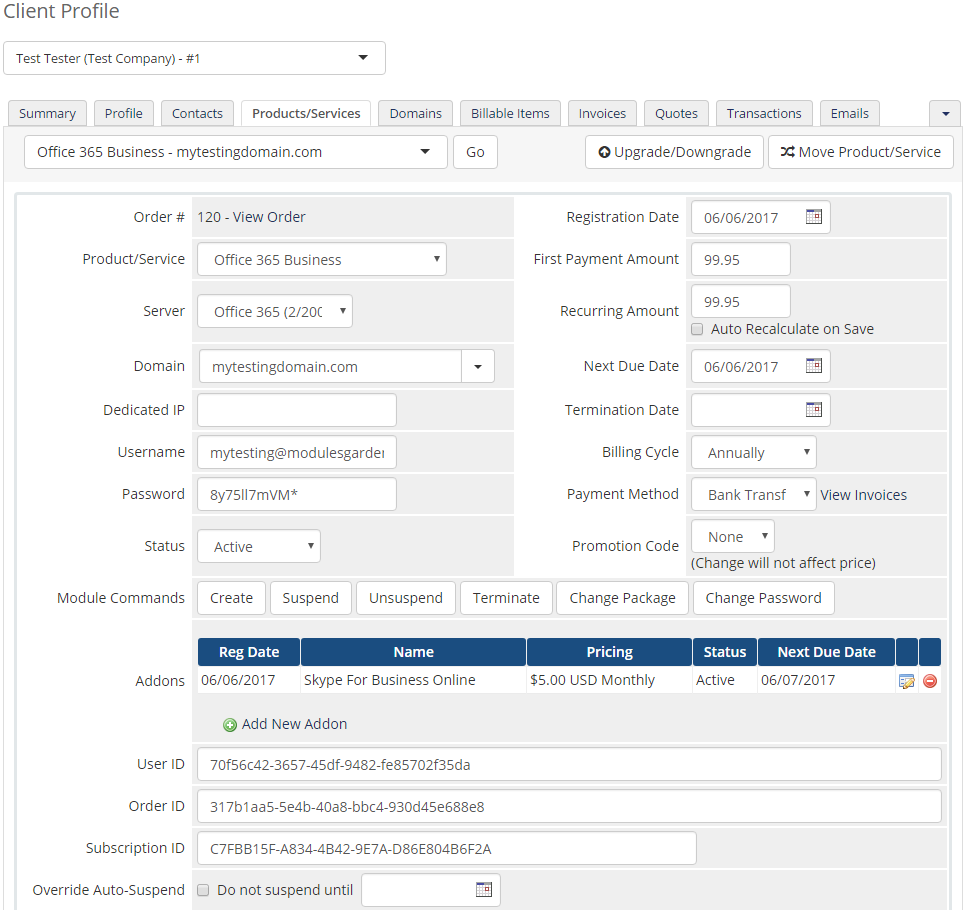The height and width of the screenshot is (910, 970).
Task: Run the Terminate module command
Action: (x=506, y=598)
